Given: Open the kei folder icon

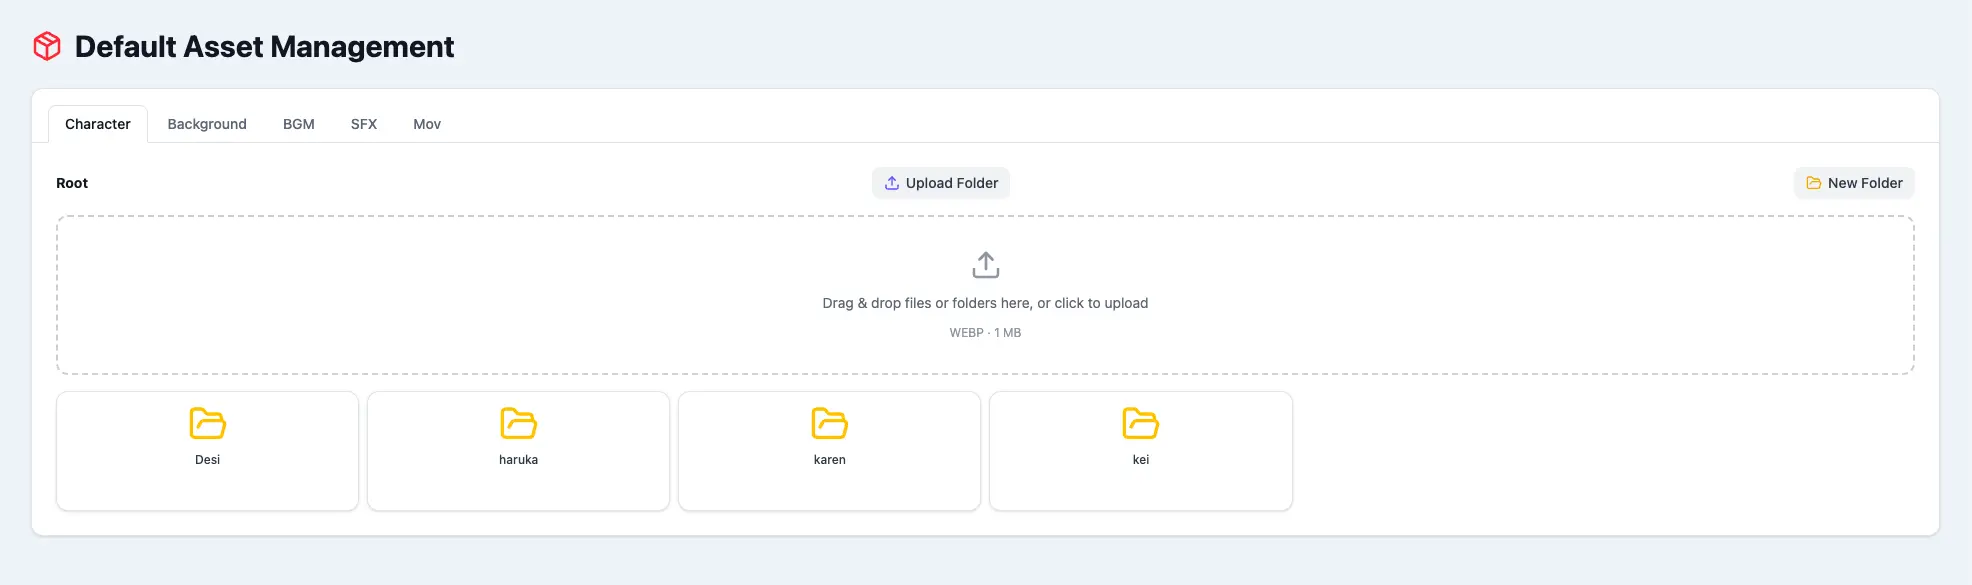Looking at the screenshot, I should click(x=1140, y=423).
